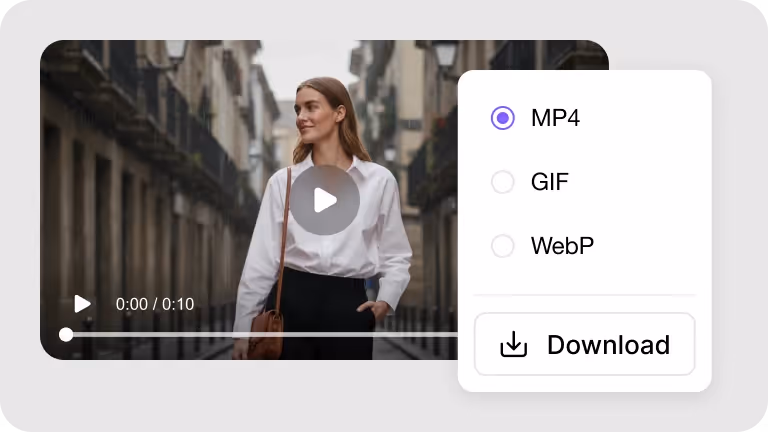The height and width of the screenshot is (432, 768).
Task: Click the brown shoulder bag in the video
Action: tap(266, 333)
